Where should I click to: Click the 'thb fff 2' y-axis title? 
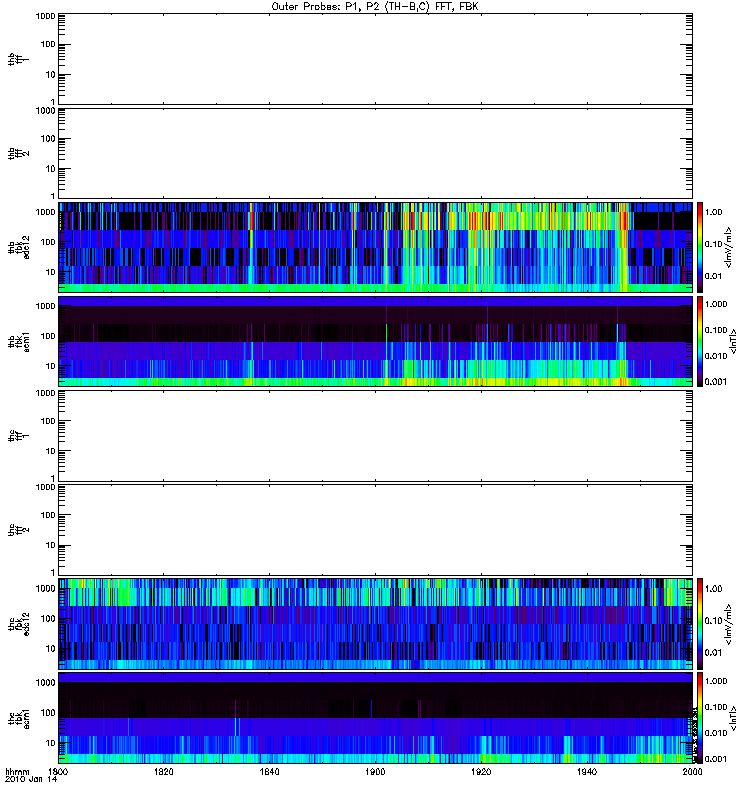pyautogui.click(x=19, y=154)
